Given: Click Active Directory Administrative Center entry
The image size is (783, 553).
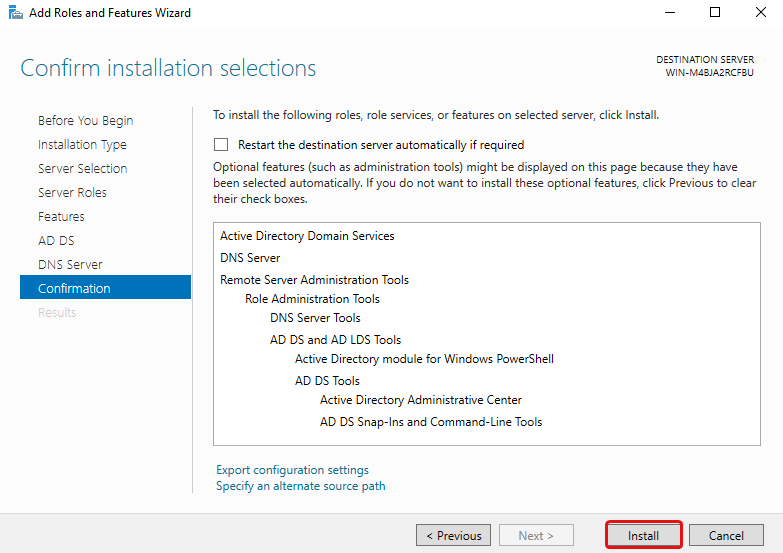Looking at the screenshot, I should (421, 400).
